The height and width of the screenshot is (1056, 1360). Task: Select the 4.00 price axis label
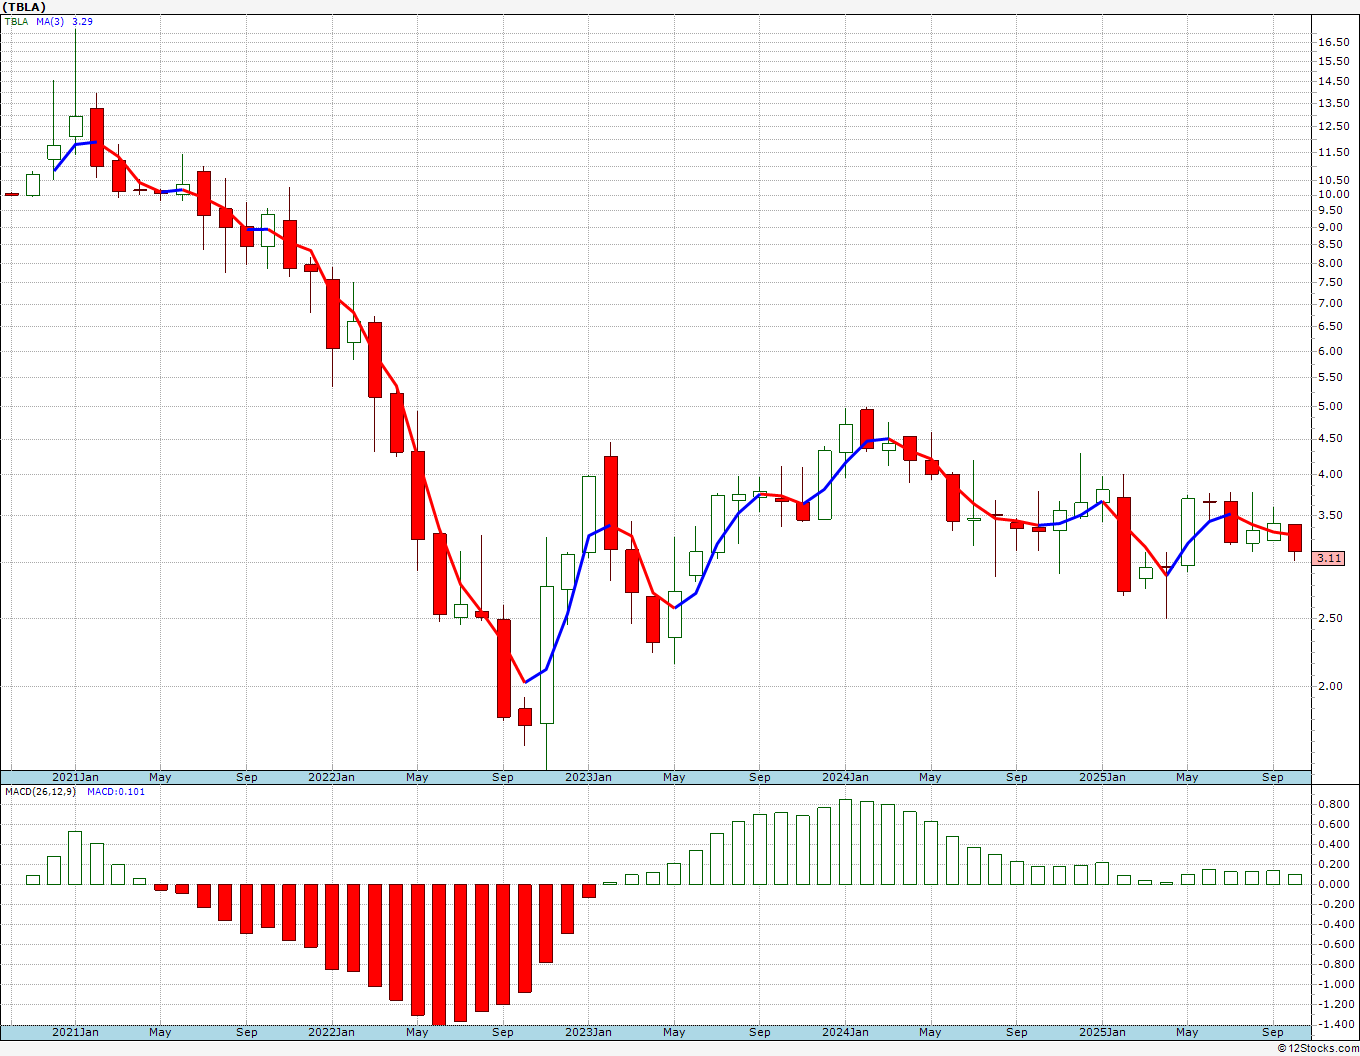click(1332, 474)
